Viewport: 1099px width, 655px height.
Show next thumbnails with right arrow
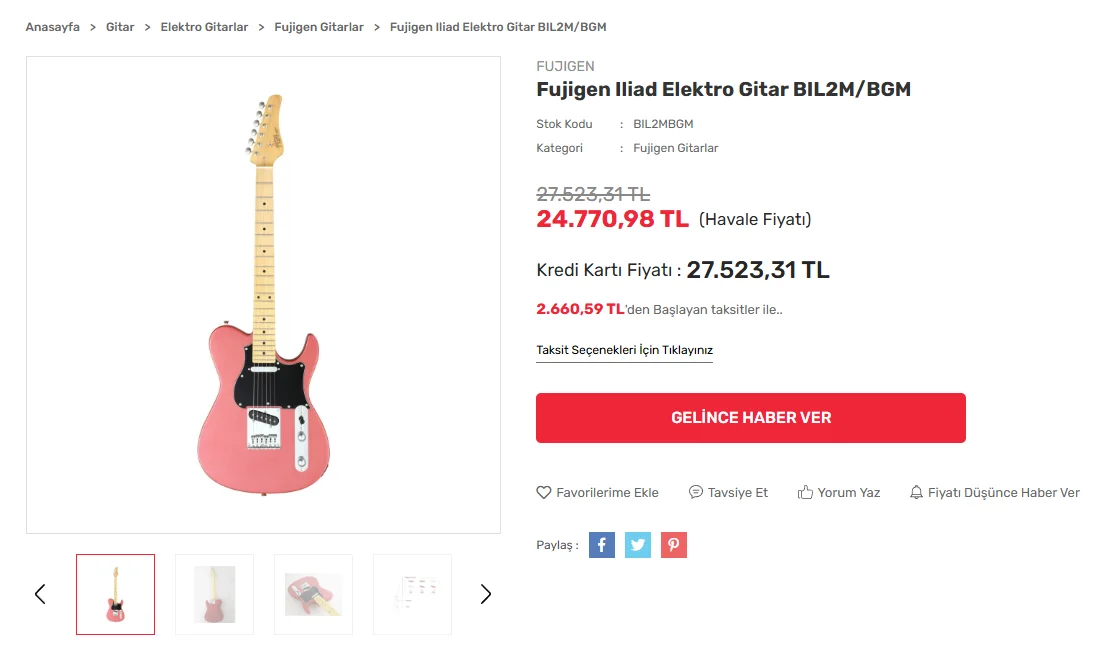click(486, 594)
